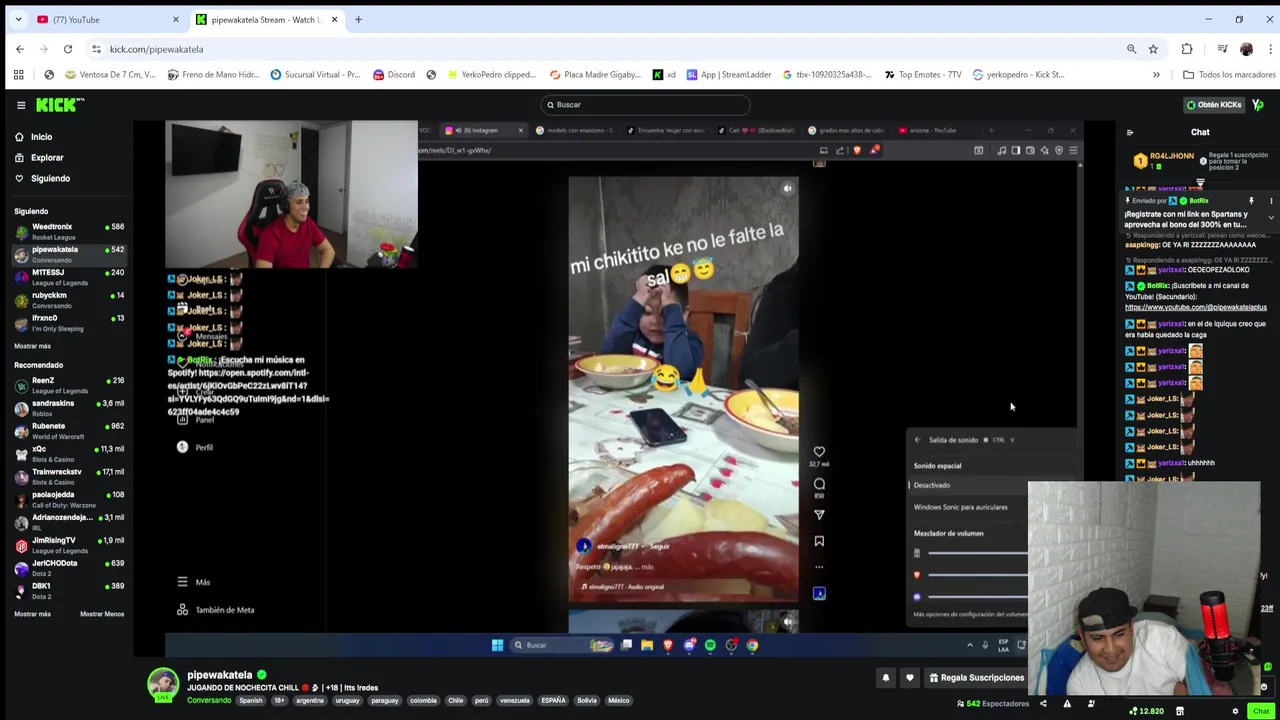
Task: Expand the pinned BotRix message
Action: pyautogui.click(x=1271, y=217)
